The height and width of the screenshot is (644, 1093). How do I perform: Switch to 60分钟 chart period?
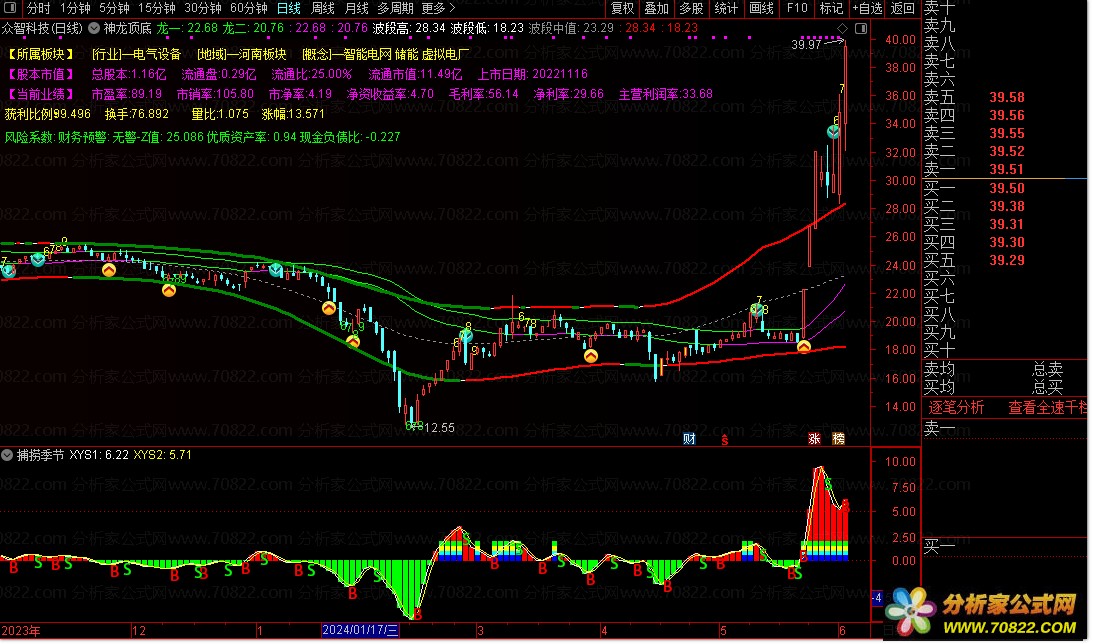point(249,8)
